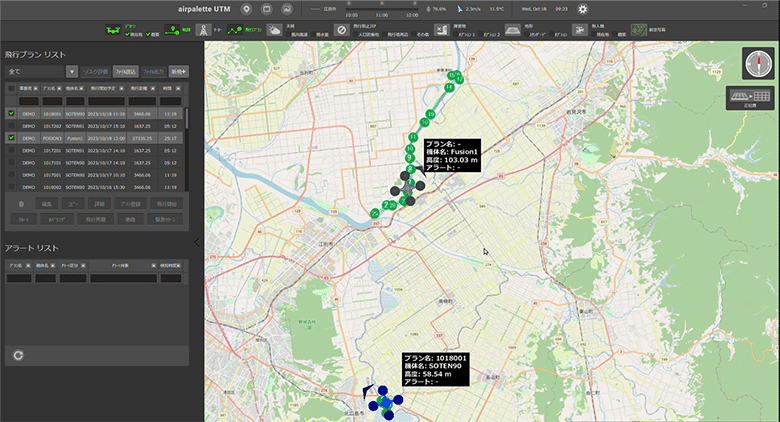
Task: Click the location pin icon in header
Action: (245, 9)
